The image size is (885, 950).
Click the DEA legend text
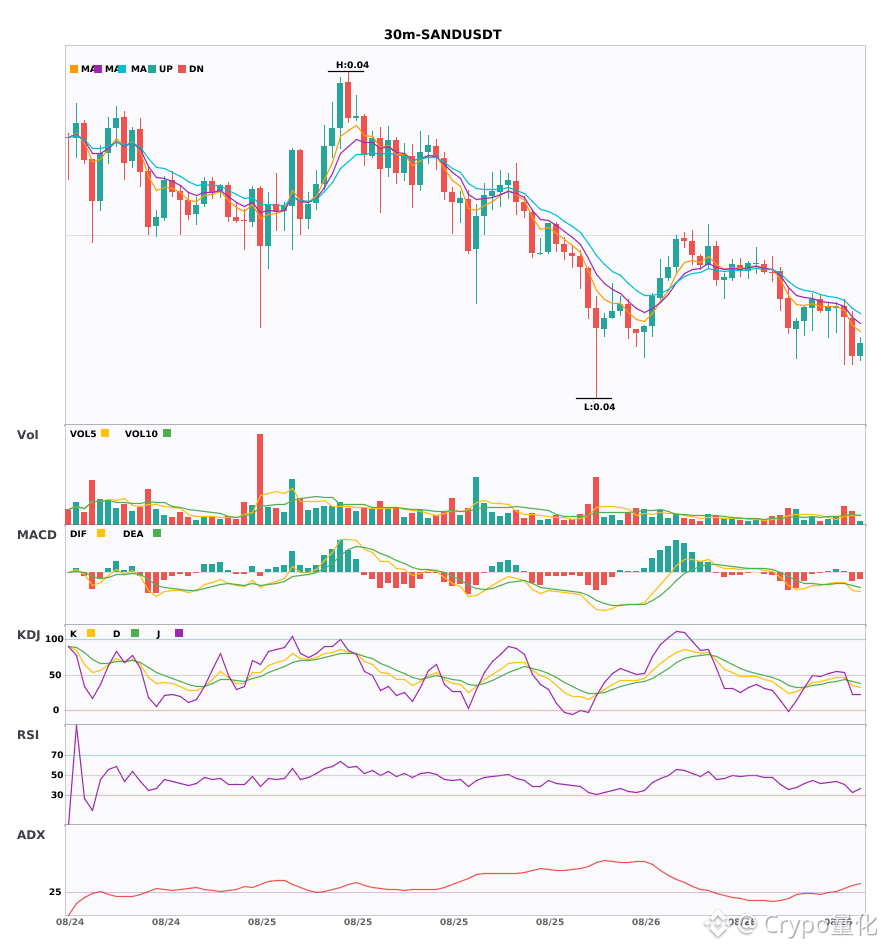[x=133, y=534]
